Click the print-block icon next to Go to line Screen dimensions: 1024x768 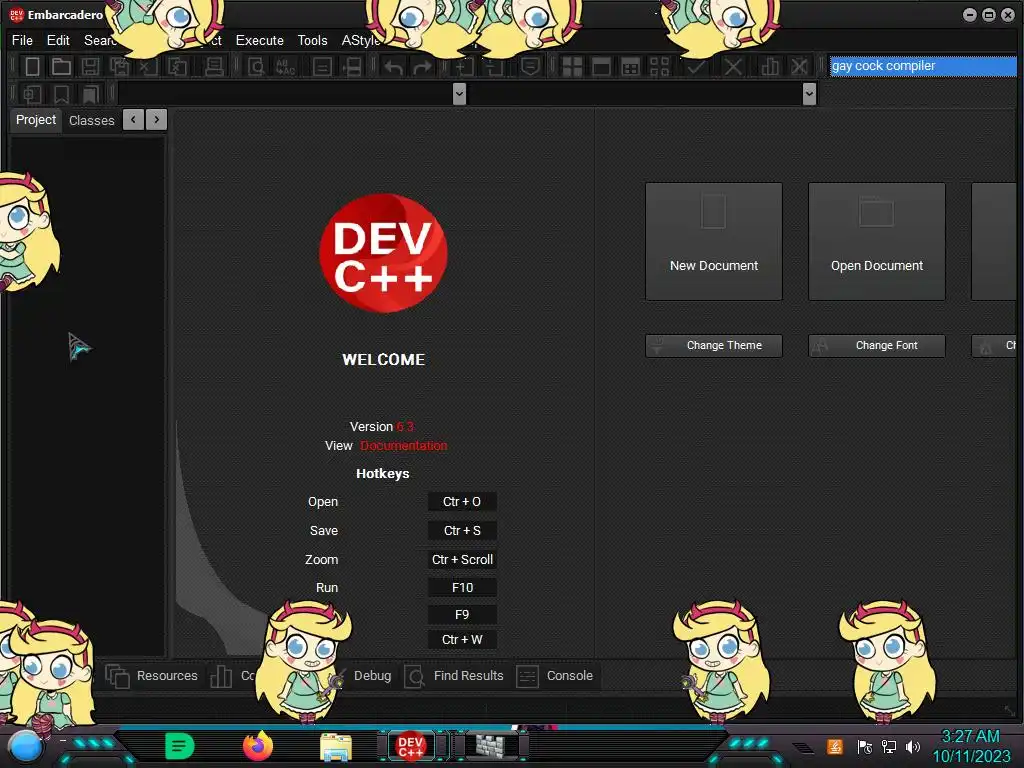tap(351, 66)
